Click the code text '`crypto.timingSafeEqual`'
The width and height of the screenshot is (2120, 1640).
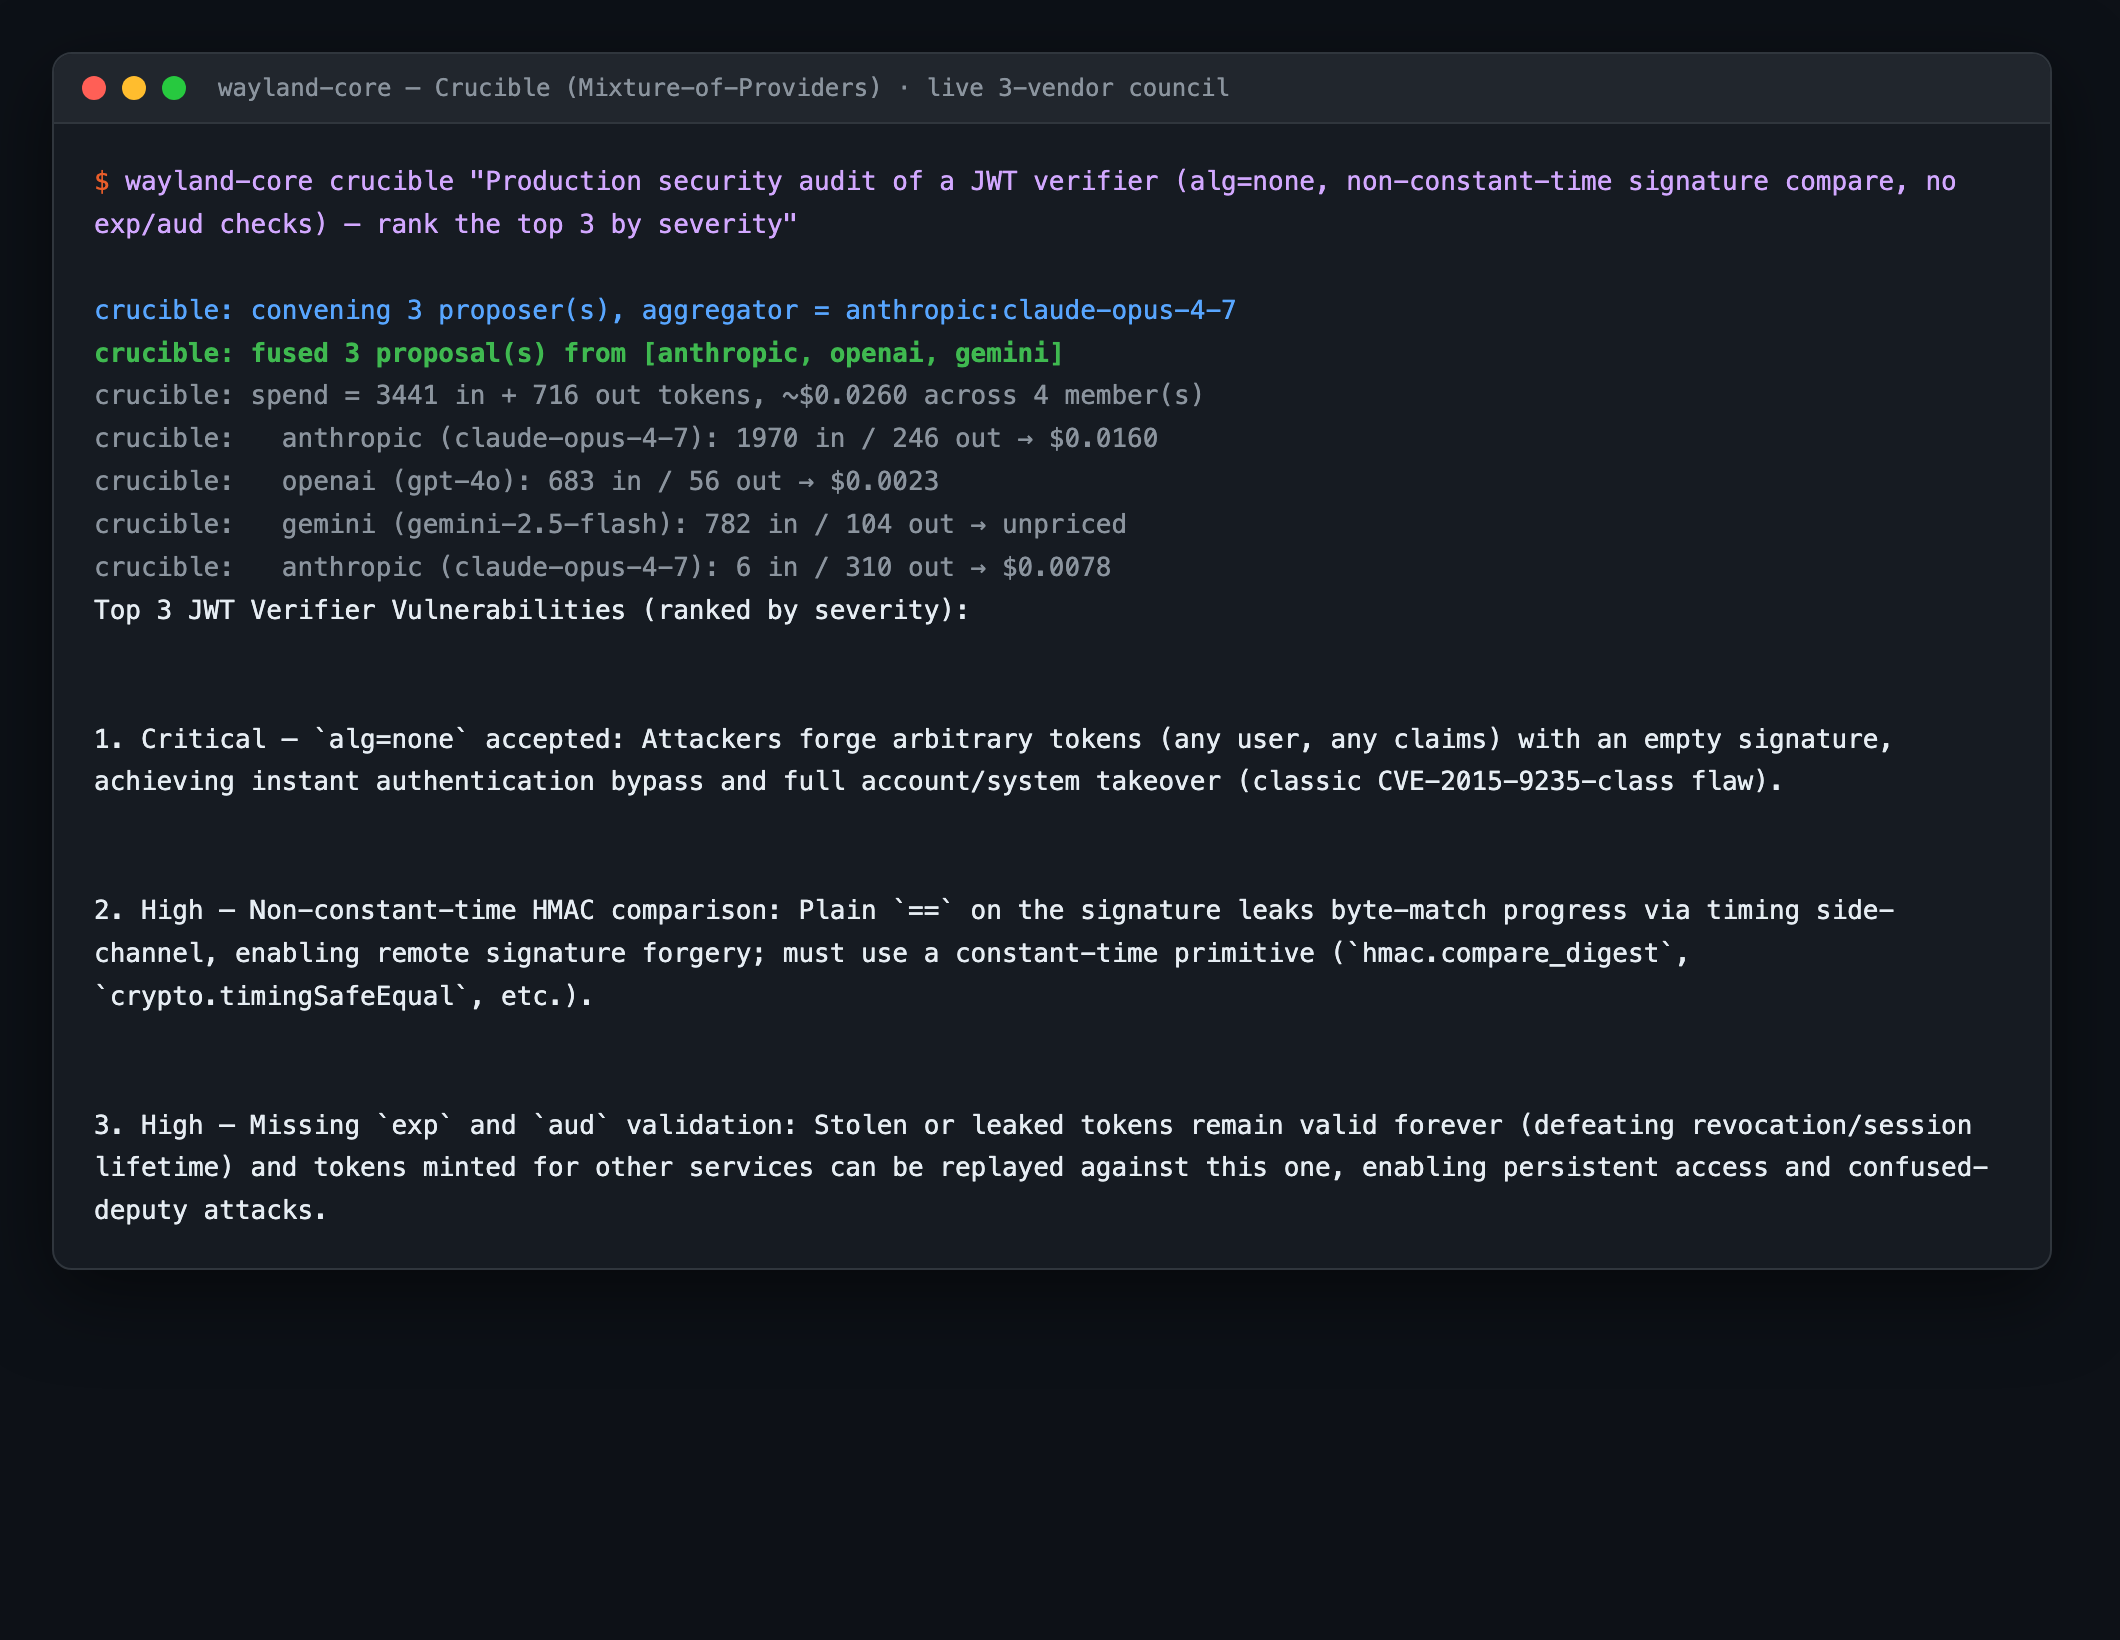pyautogui.click(x=282, y=997)
